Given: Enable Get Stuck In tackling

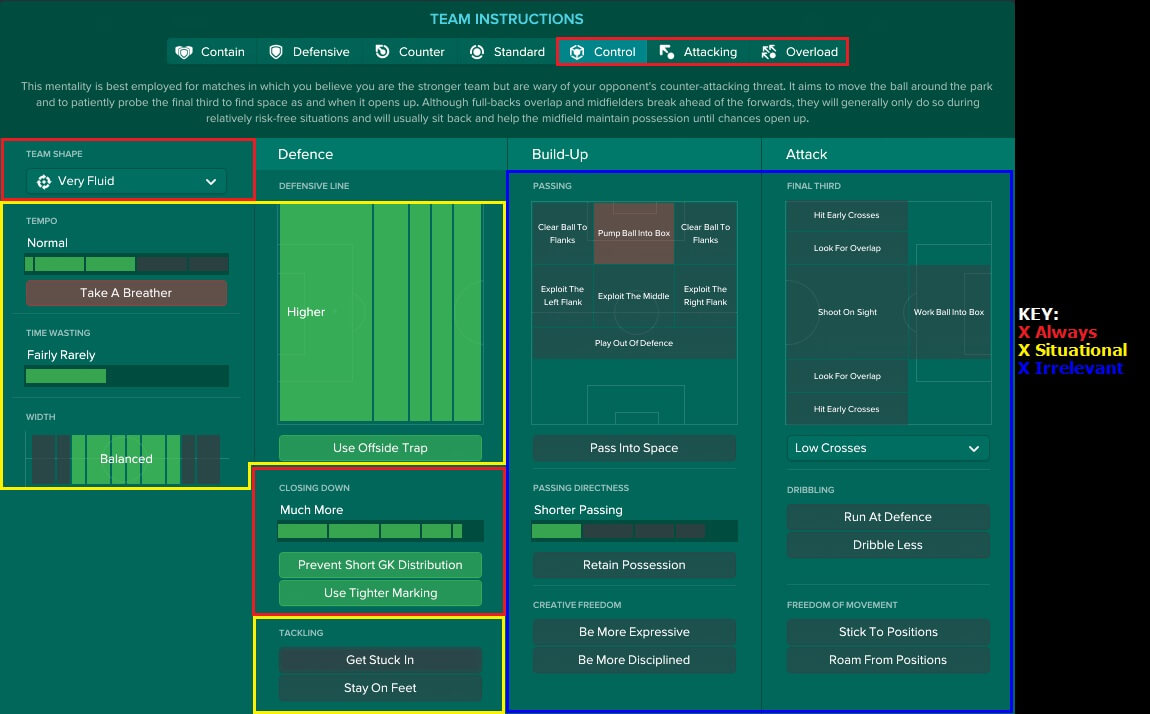Looking at the screenshot, I should [x=380, y=660].
